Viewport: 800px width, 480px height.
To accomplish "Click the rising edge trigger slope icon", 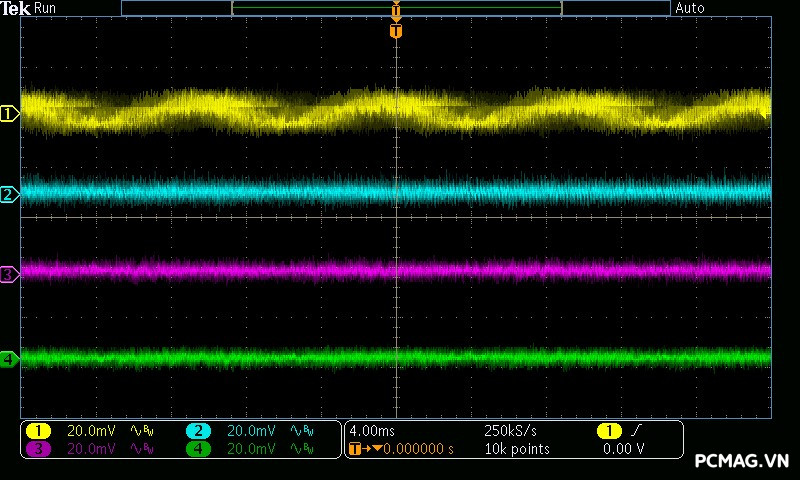I will click(x=638, y=431).
